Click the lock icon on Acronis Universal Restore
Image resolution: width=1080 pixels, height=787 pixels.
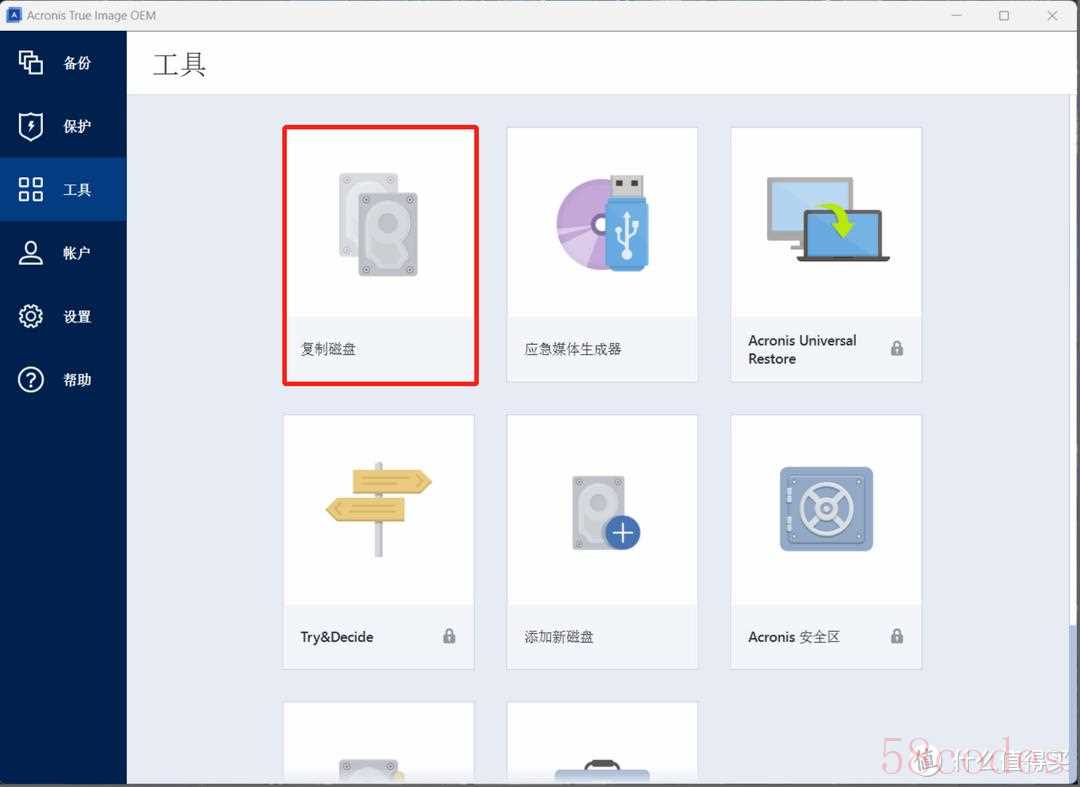tap(897, 348)
